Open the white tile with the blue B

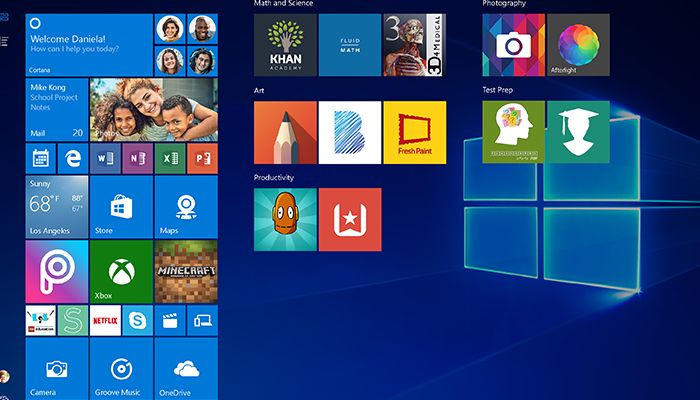tap(350, 133)
